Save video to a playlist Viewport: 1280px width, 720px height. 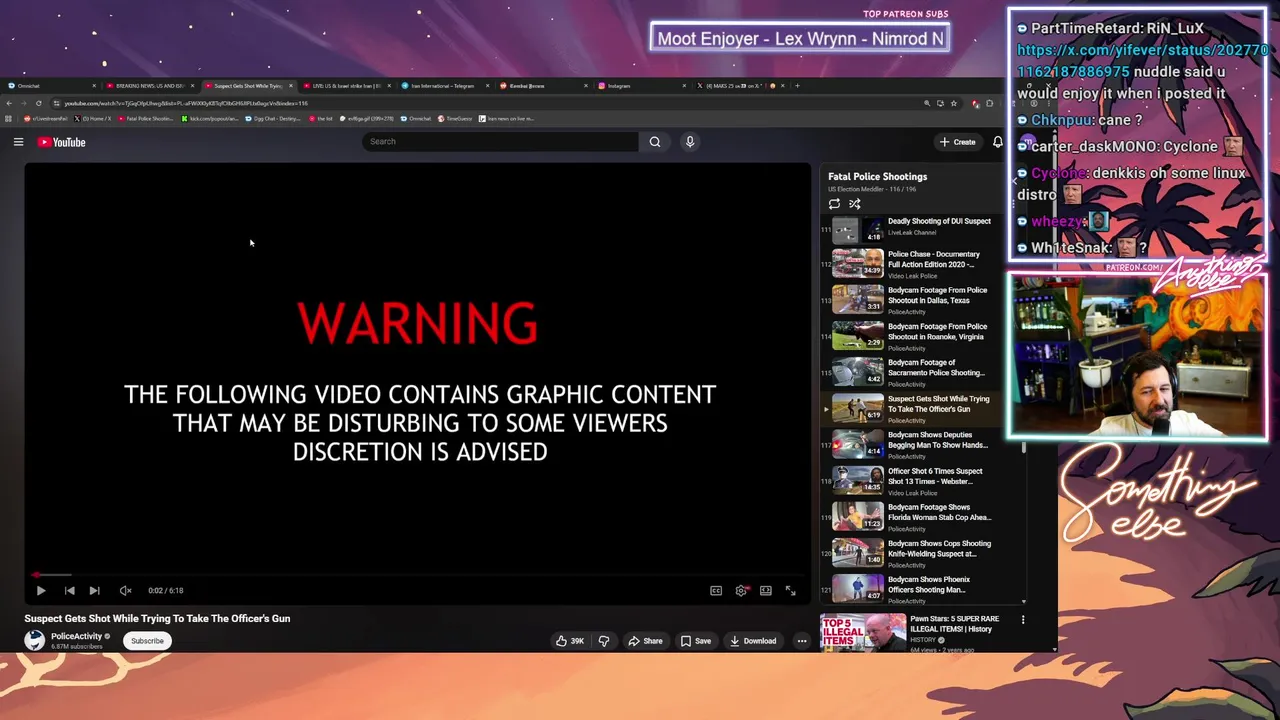(x=695, y=641)
